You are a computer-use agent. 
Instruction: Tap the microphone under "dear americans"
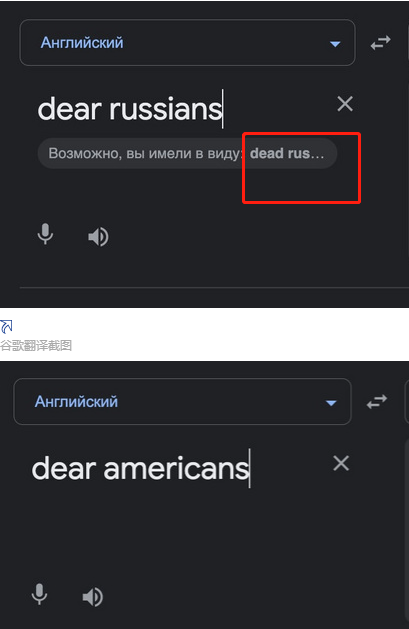(x=39, y=594)
